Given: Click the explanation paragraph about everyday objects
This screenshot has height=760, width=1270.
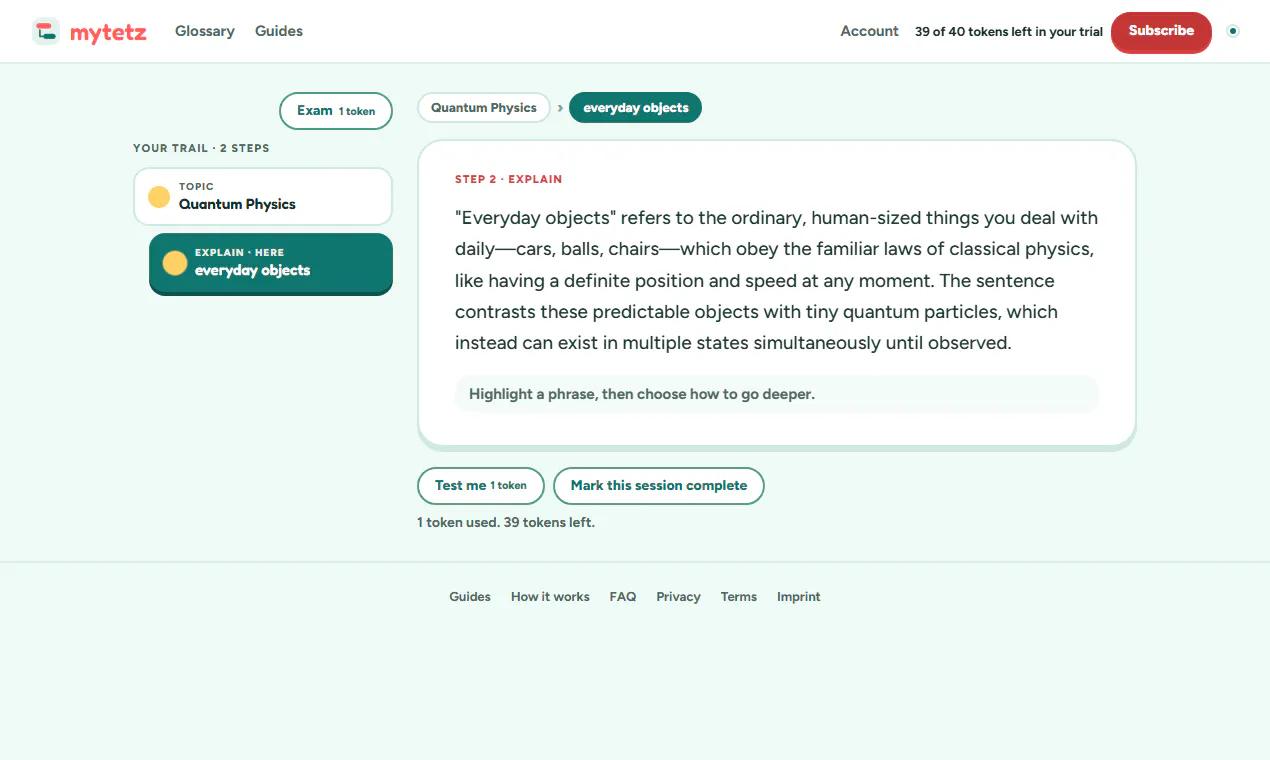Looking at the screenshot, I should click(x=776, y=280).
